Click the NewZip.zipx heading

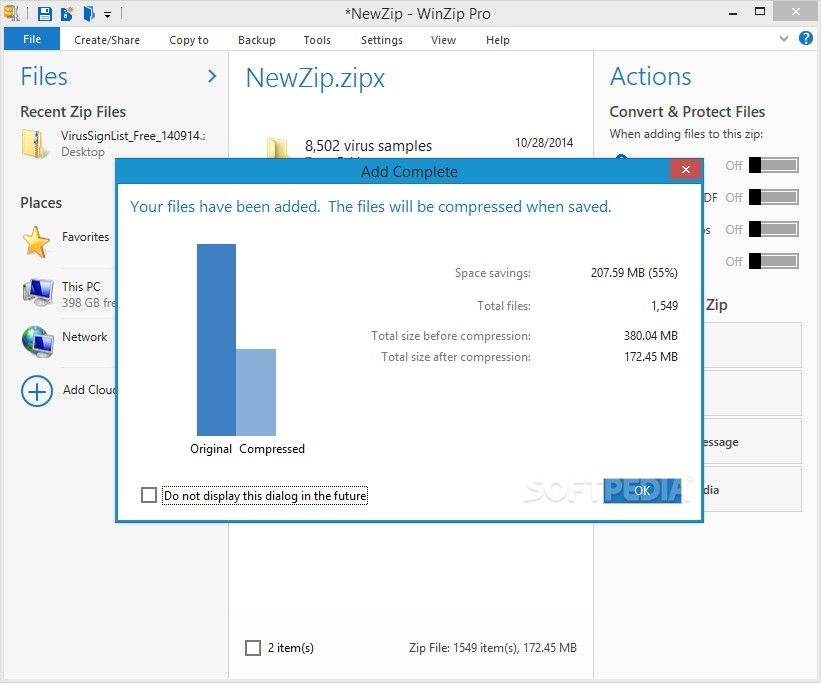point(315,79)
